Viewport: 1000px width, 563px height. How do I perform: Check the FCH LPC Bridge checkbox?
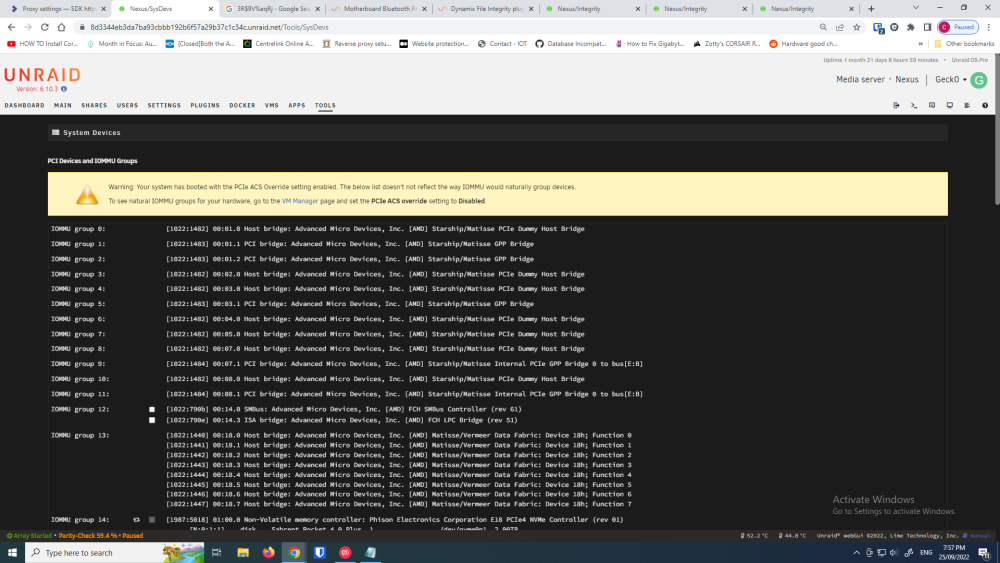(152, 420)
